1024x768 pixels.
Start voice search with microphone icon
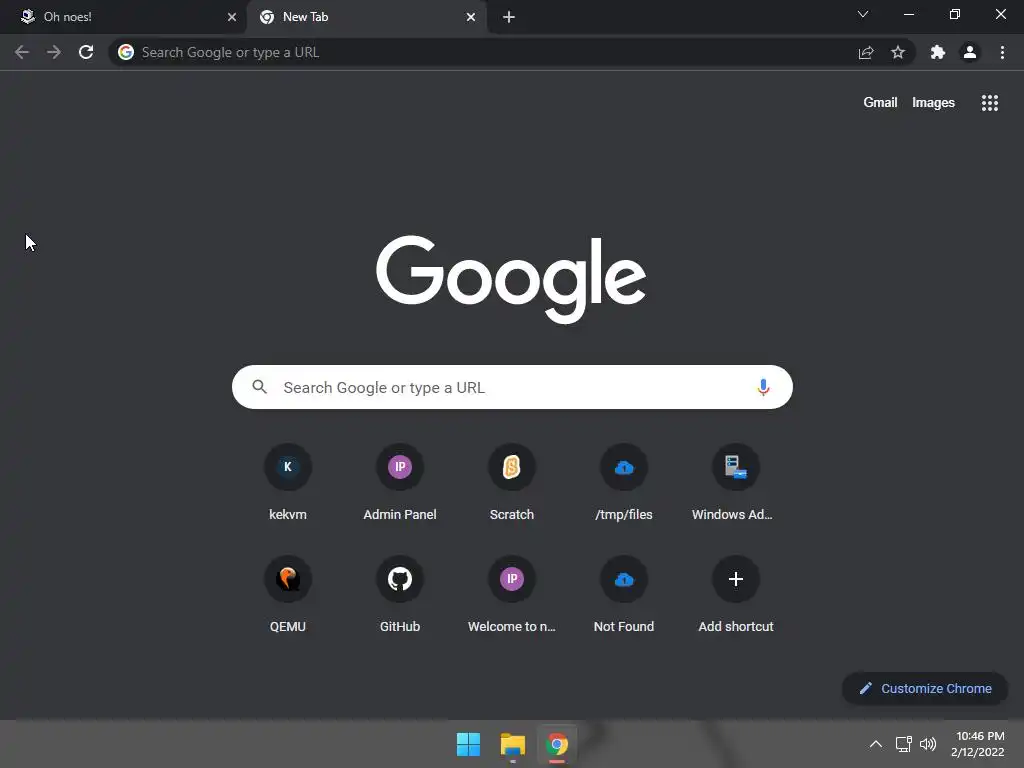coord(763,387)
